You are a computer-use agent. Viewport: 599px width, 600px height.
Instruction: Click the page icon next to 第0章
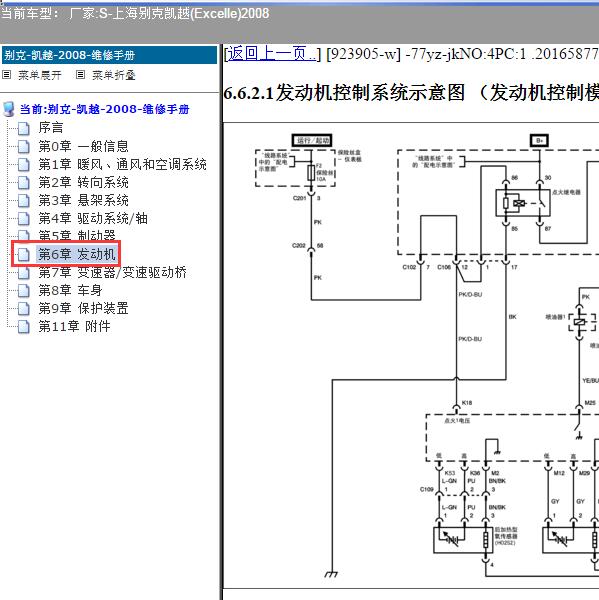pos(24,147)
